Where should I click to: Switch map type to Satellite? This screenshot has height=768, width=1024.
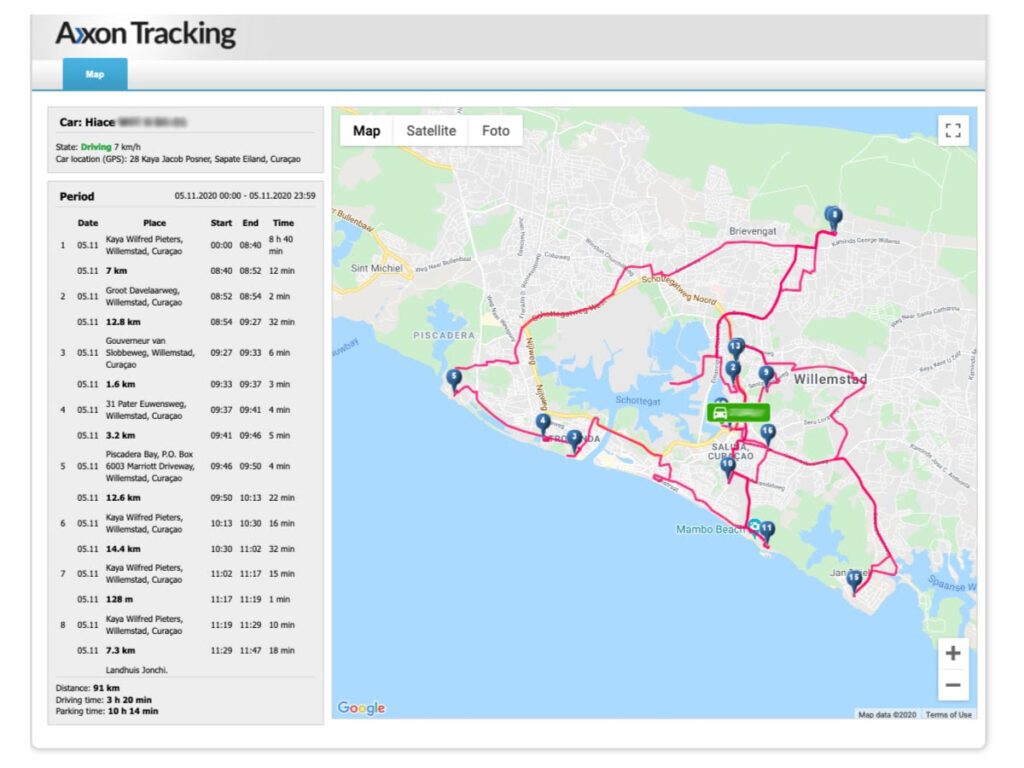tap(431, 131)
